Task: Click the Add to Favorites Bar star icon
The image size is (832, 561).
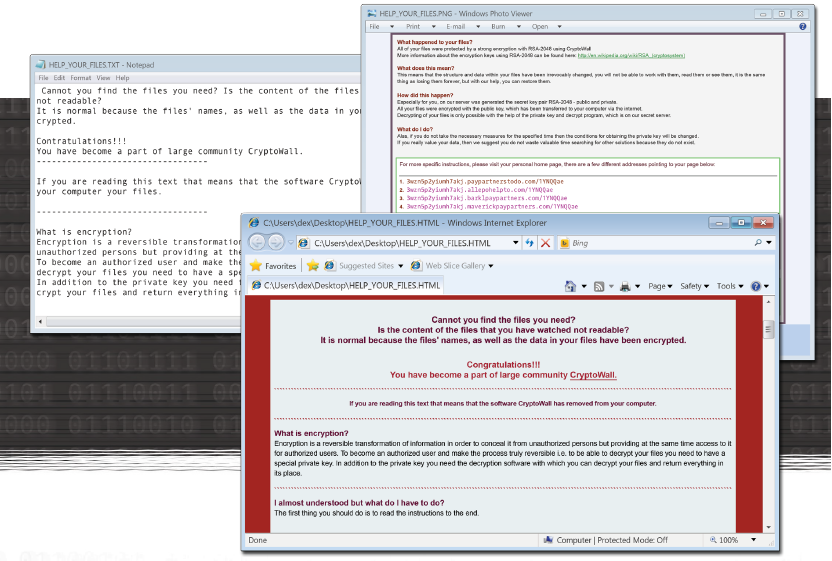Action: point(313,266)
